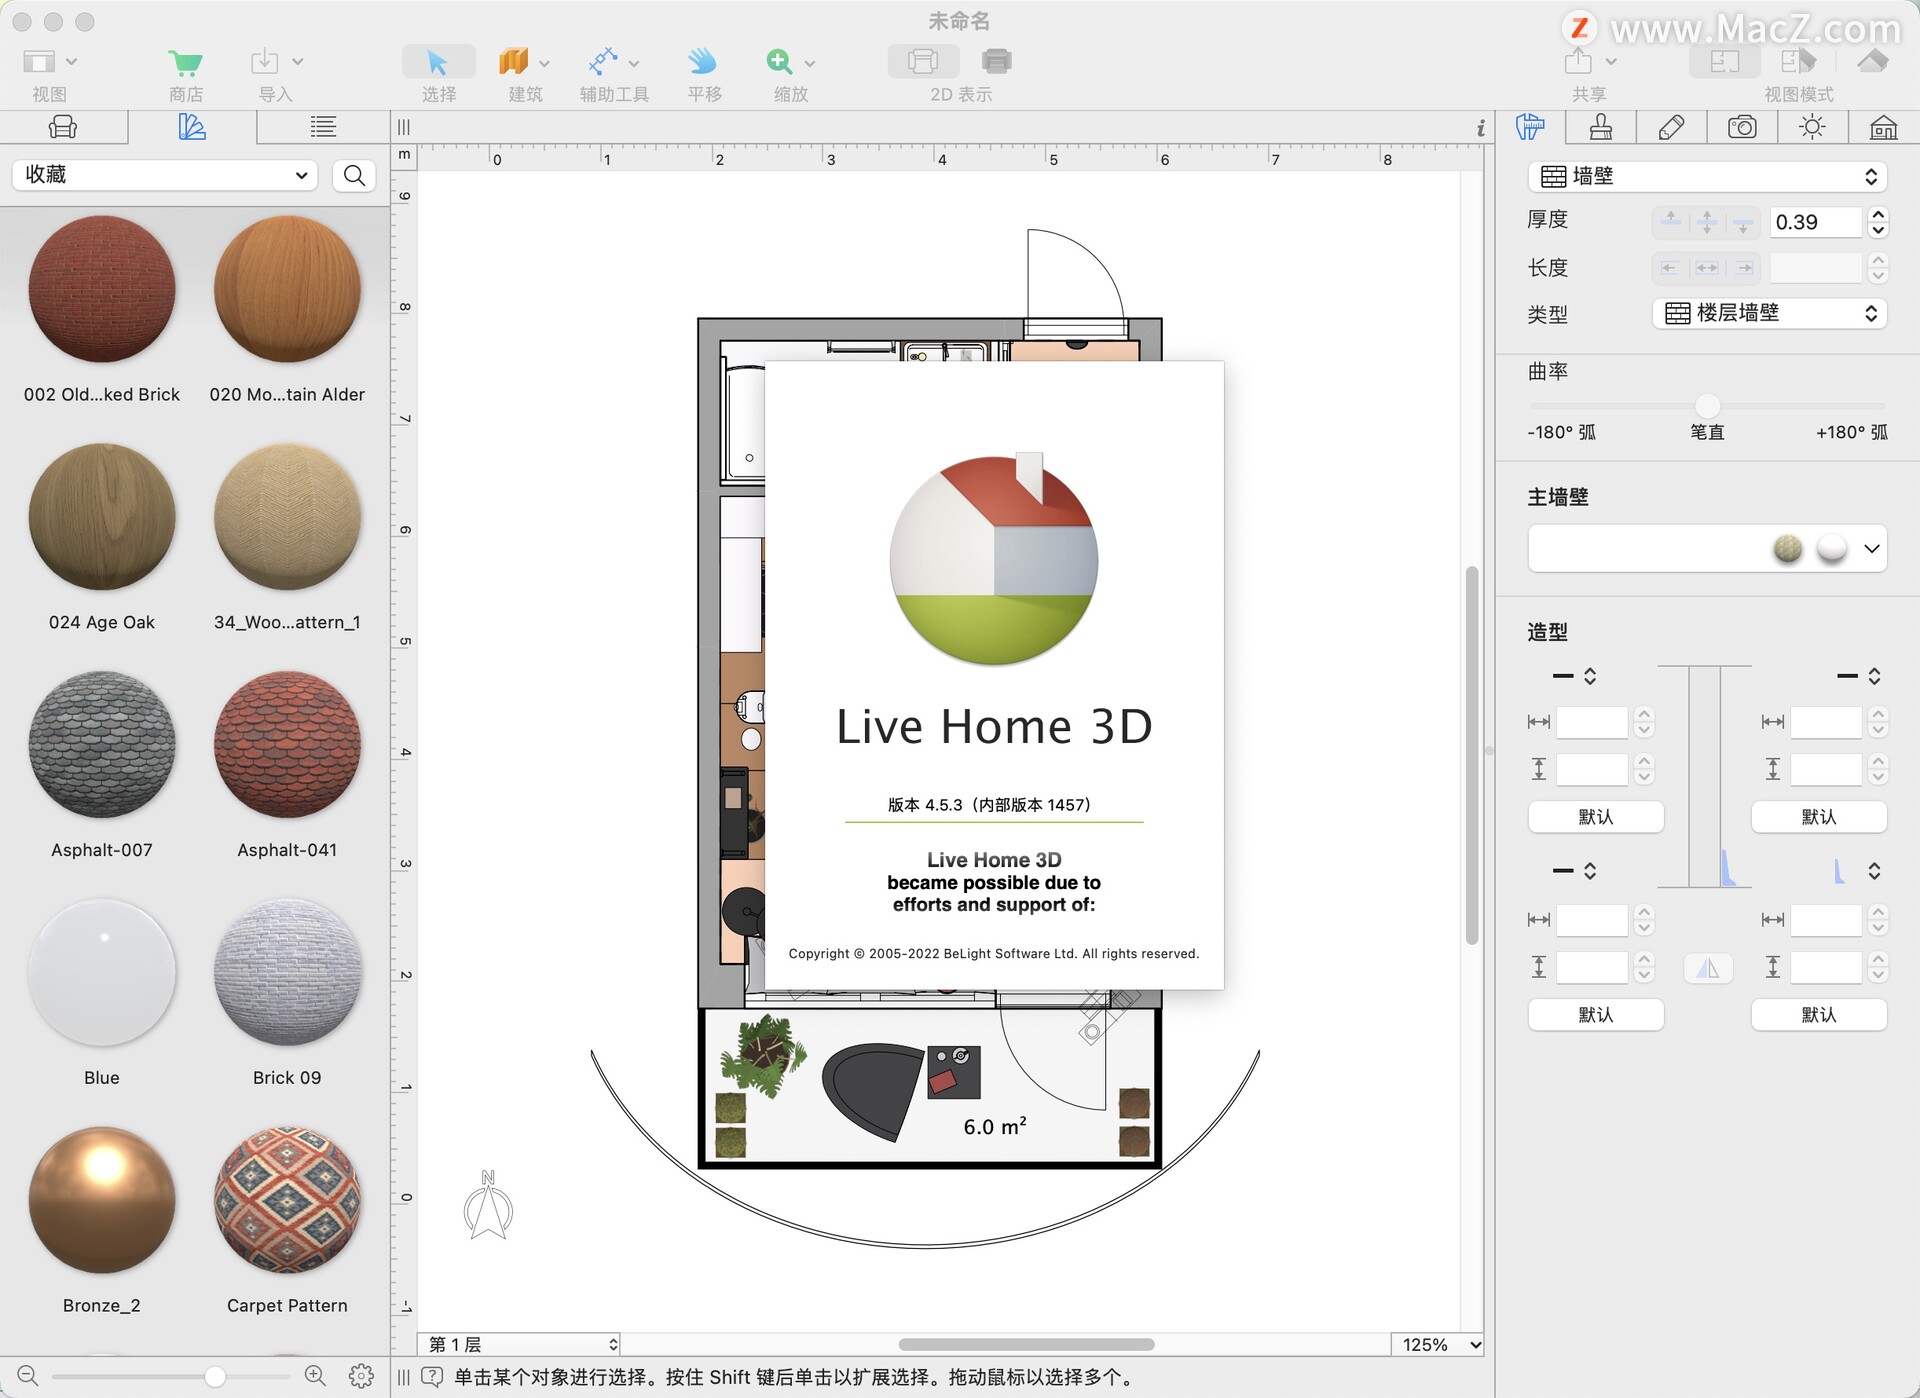The width and height of the screenshot is (1920, 1398).
Task: Click the 厚度 value field showing 0.39
Action: pyautogui.click(x=1814, y=222)
